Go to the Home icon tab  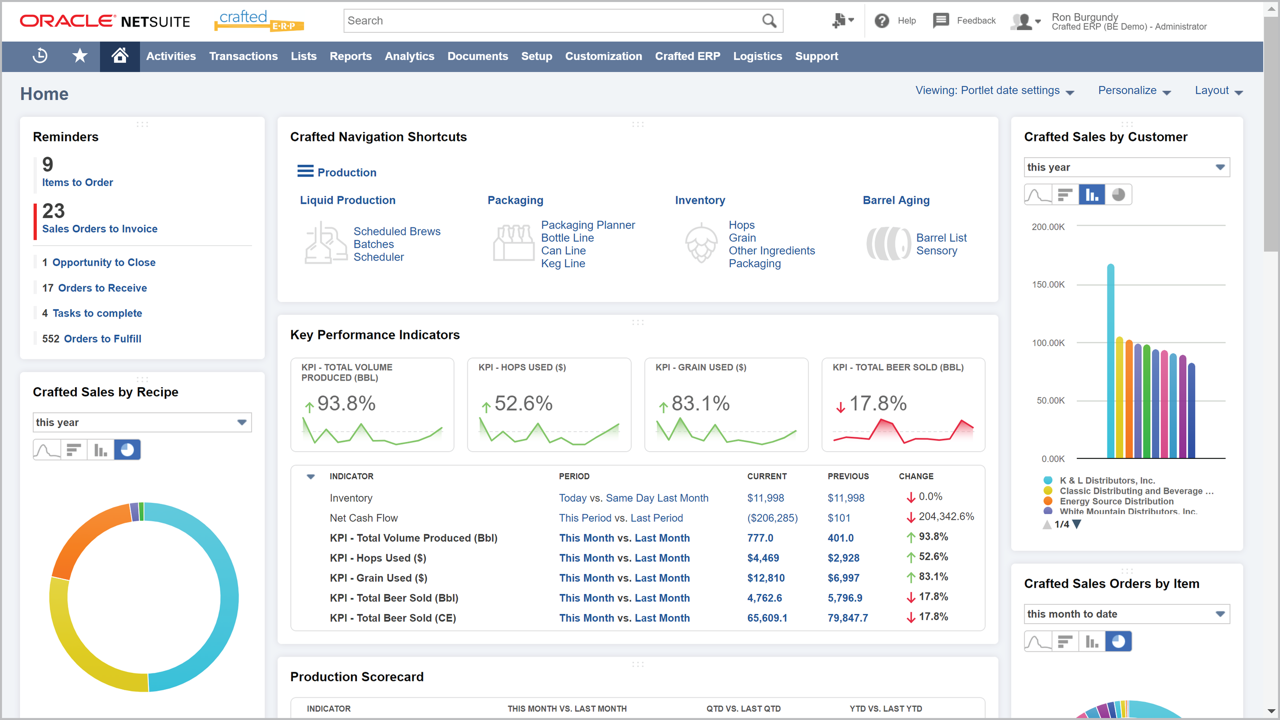point(119,56)
